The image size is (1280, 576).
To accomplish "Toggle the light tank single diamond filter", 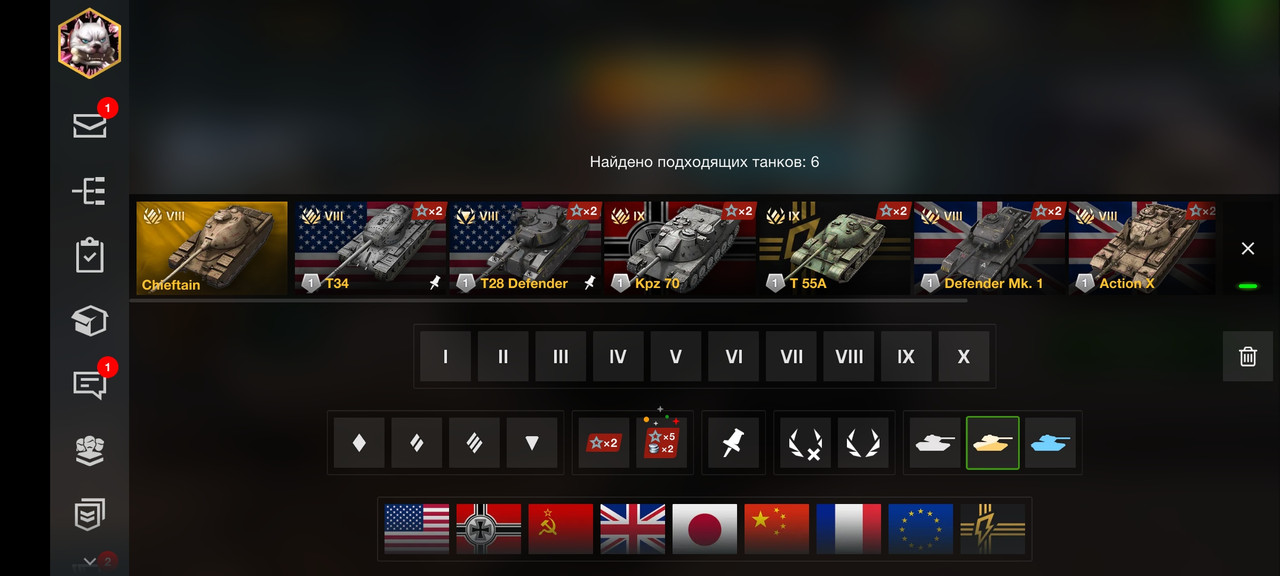I will click(359, 442).
